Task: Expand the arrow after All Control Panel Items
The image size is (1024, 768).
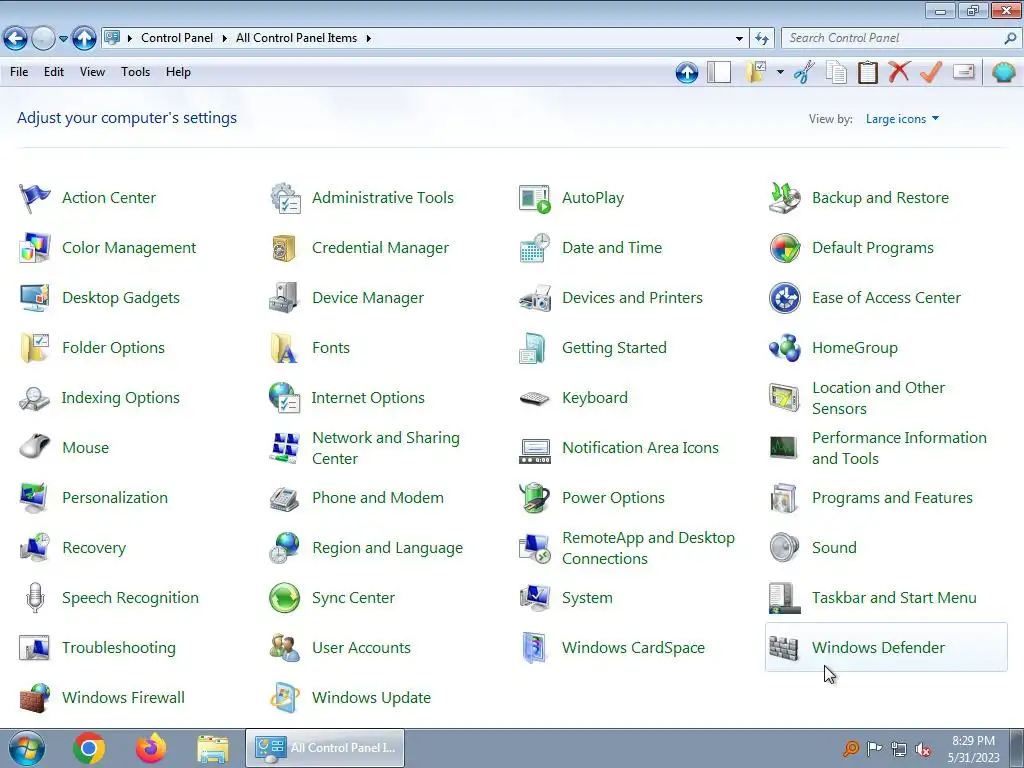Action: point(369,39)
